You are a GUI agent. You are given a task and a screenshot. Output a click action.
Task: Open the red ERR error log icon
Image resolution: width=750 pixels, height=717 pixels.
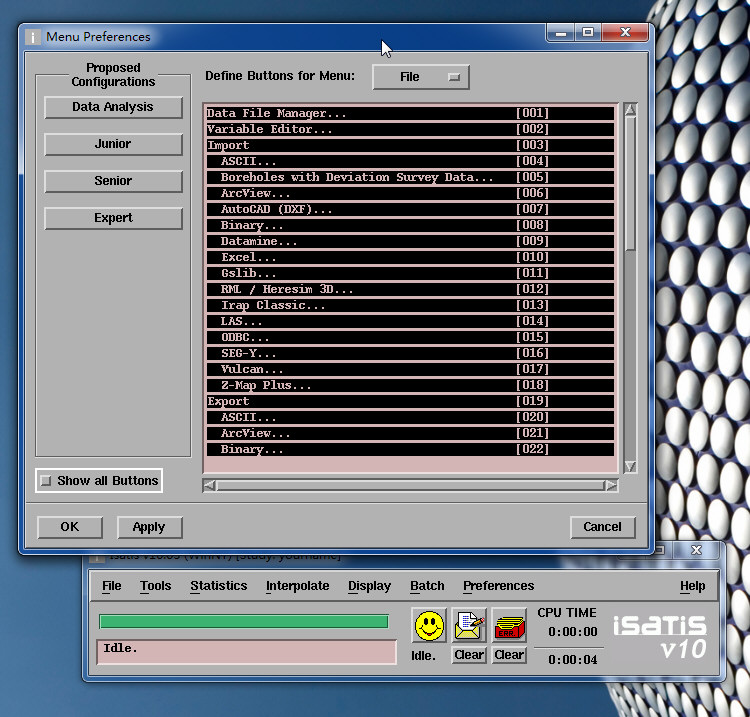pos(509,625)
